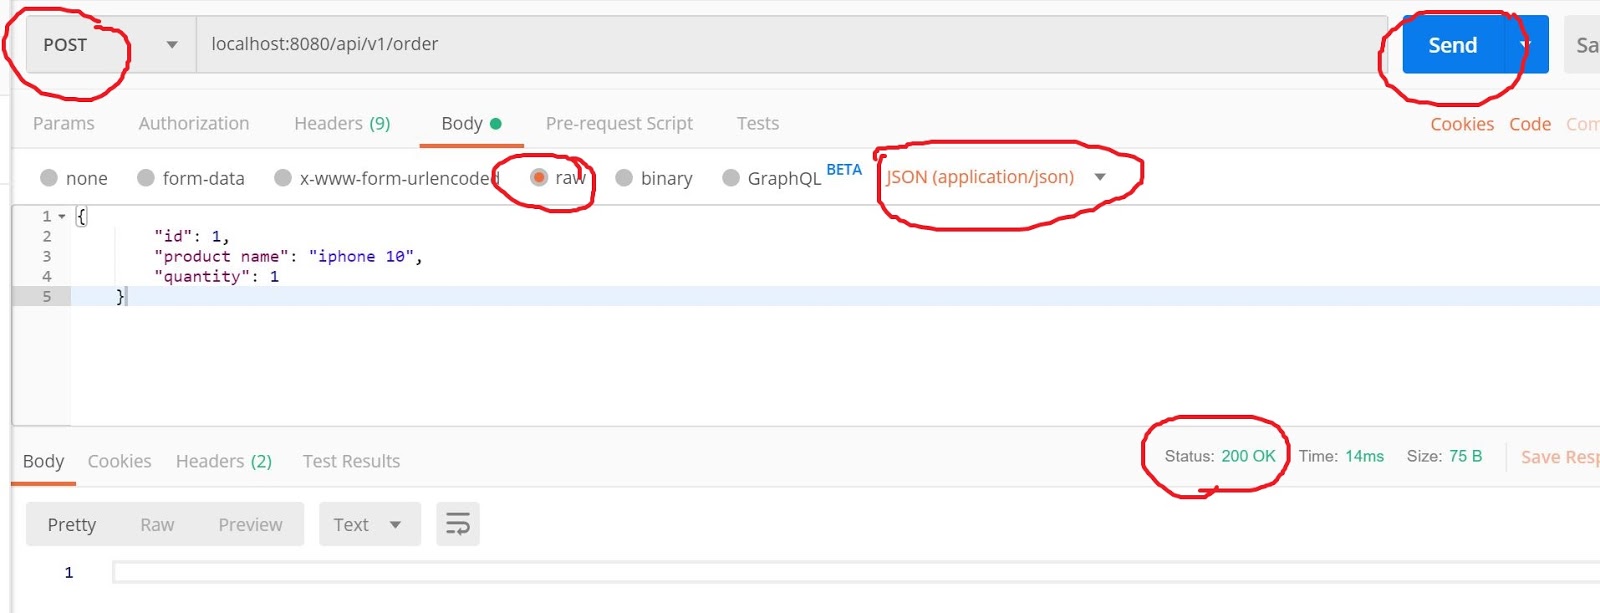Collapse the JSON block on line 1
1600x613 pixels.
tap(60, 215)
